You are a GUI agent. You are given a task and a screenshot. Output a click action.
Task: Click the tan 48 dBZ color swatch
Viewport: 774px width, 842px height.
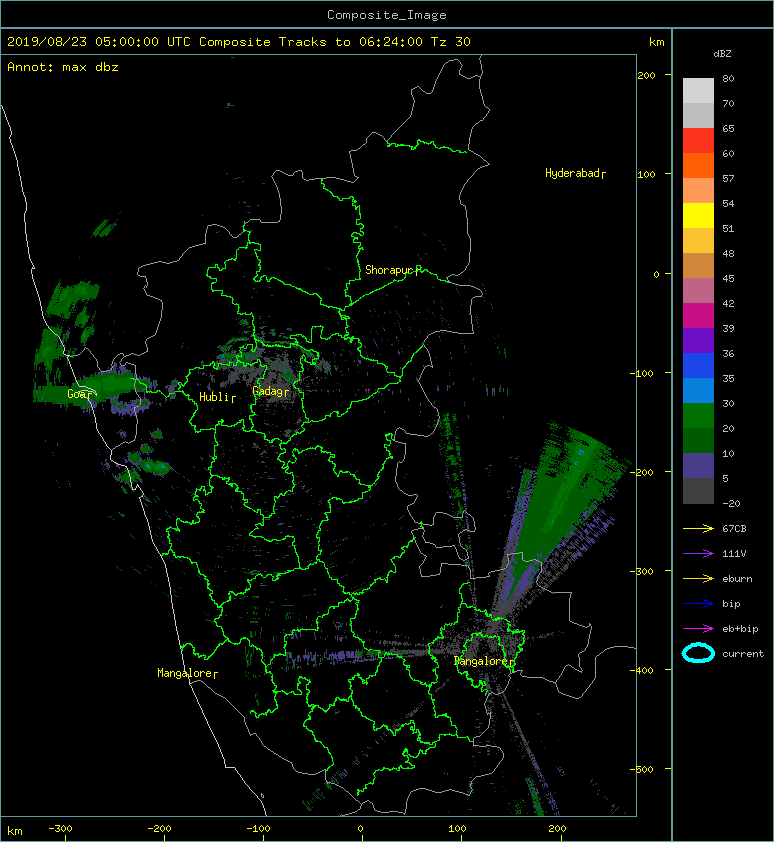point(698,266)
